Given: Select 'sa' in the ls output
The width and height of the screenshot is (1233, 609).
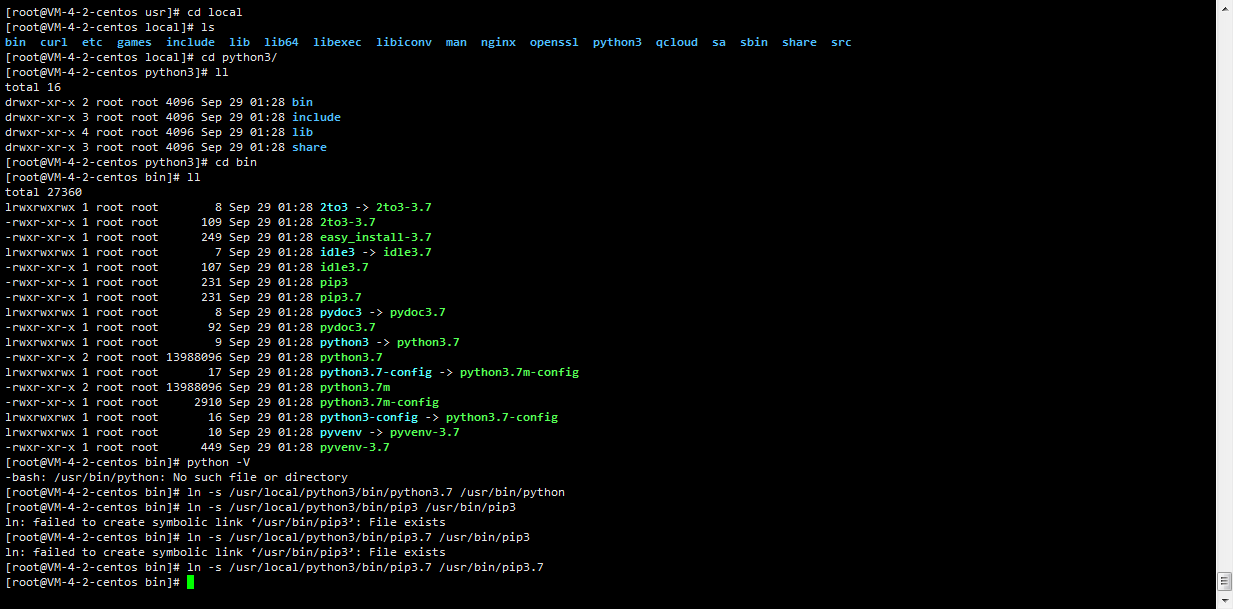Looking at the screenshot, I should click(x=719, y=42).
